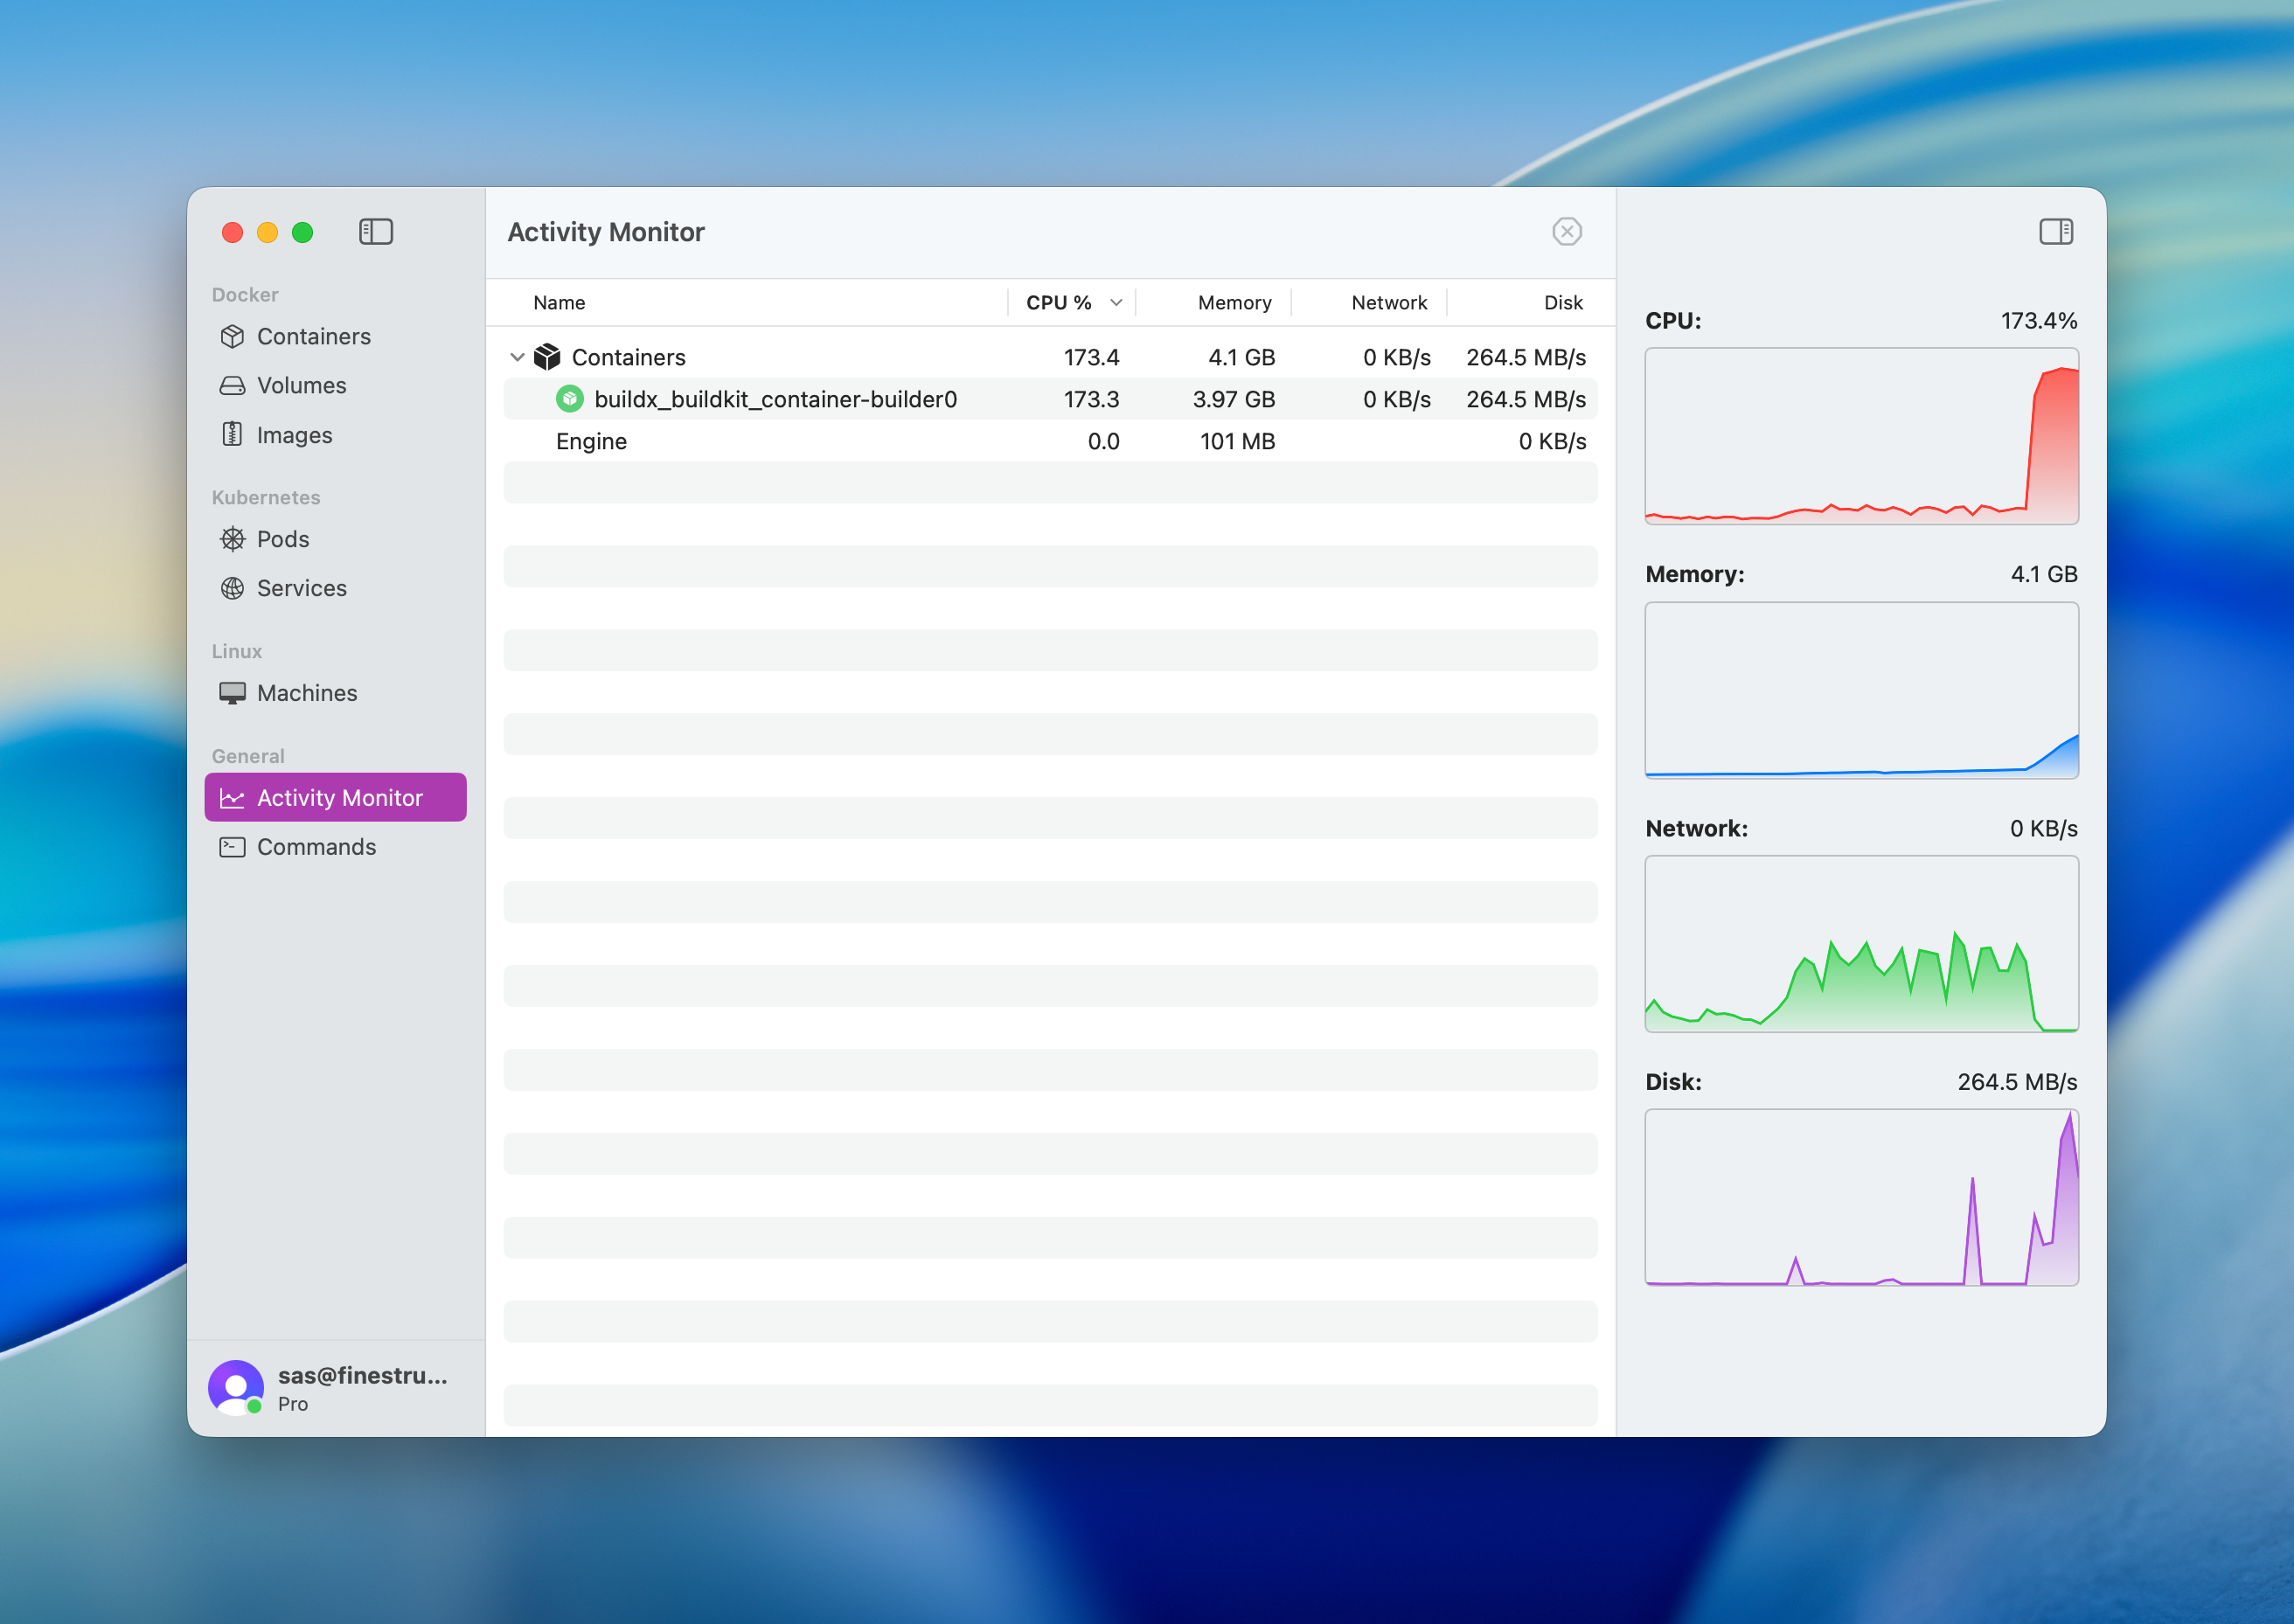Open Commands in the sidebar

click(x=335, y=847)
